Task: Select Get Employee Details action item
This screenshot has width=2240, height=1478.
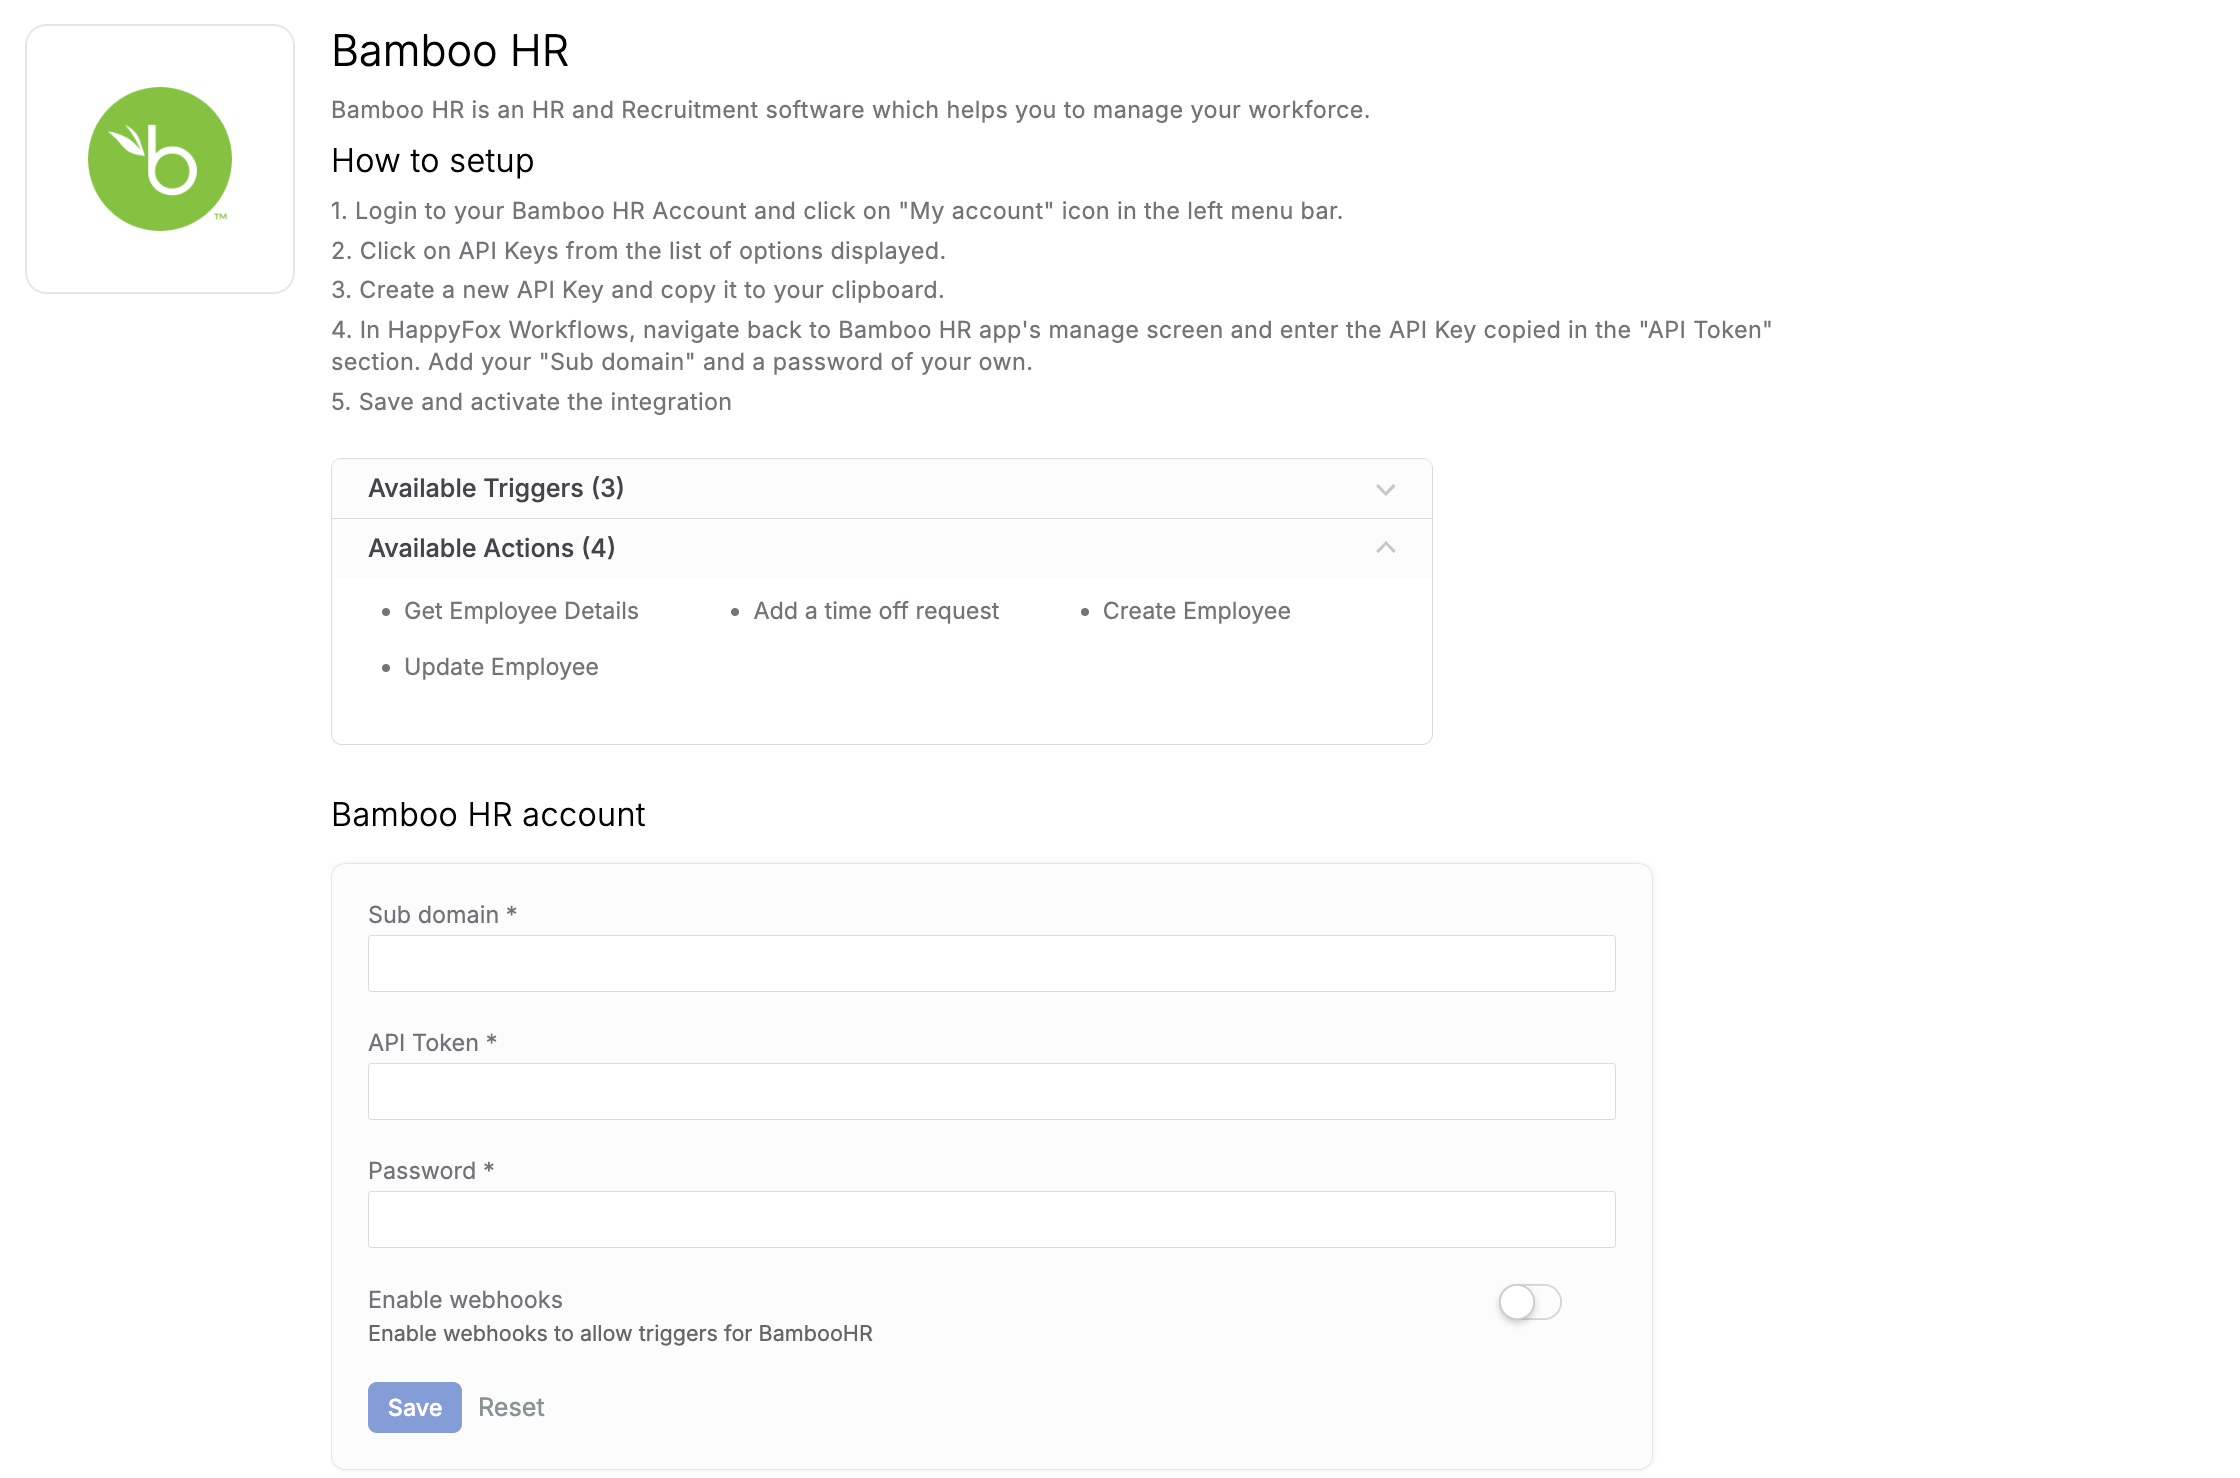Action: 521,611
